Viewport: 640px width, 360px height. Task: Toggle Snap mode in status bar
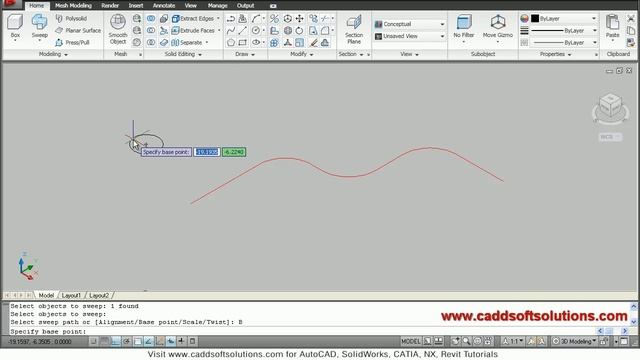(x=93, y=341)
